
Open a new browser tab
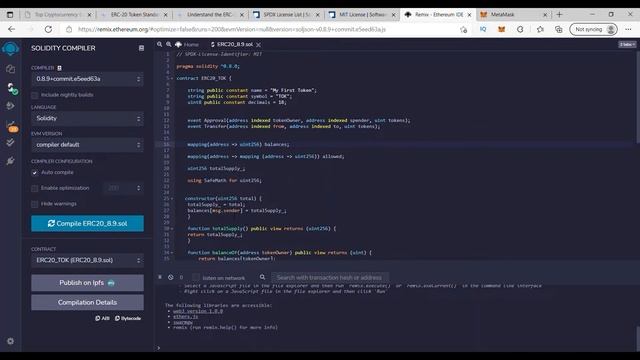tap(560, 15)
